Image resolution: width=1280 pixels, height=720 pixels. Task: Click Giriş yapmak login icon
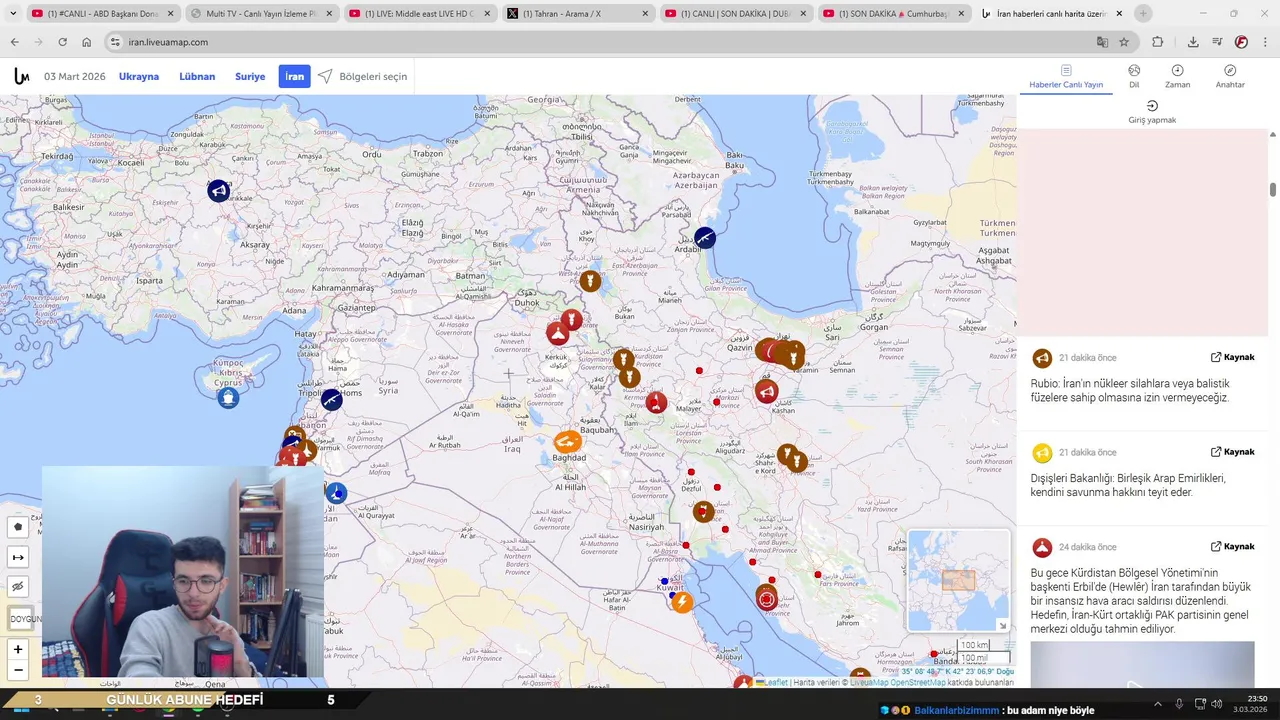pos(1152,106)
